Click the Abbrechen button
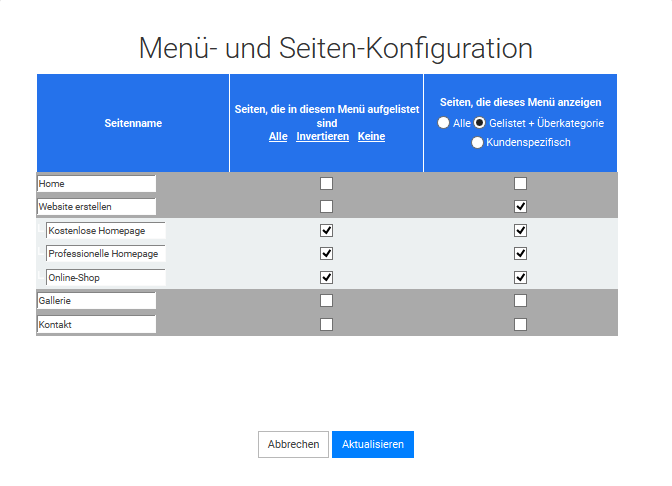 point(293,444)
